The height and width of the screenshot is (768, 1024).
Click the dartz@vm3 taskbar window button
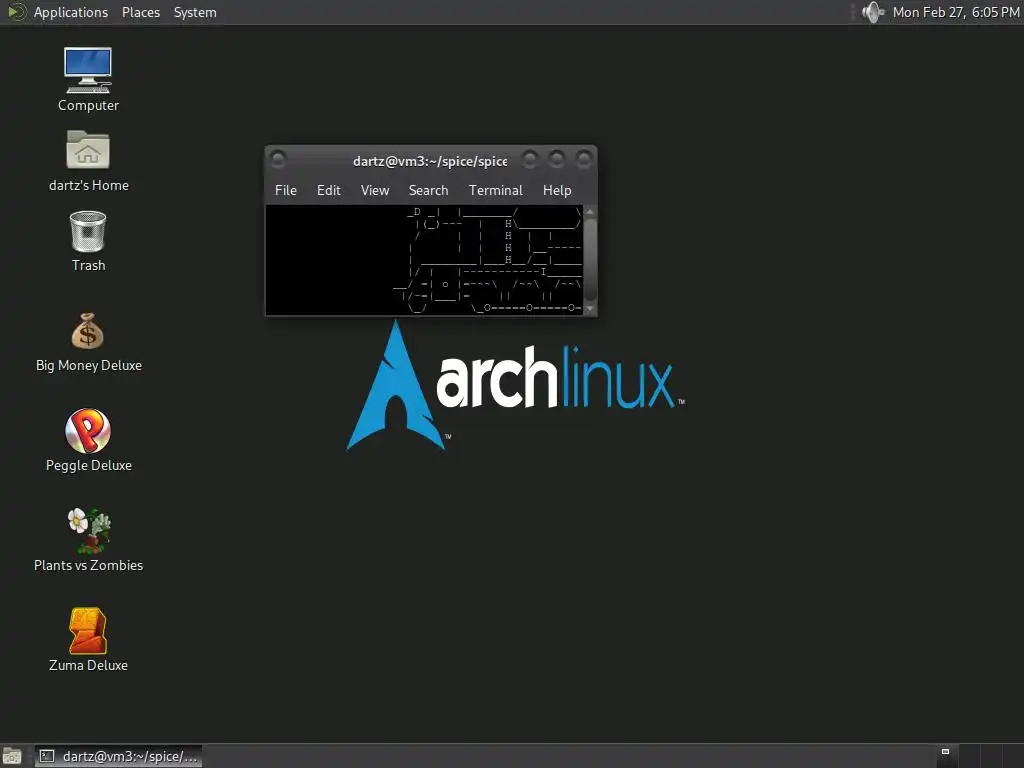[x=118, y=756]
